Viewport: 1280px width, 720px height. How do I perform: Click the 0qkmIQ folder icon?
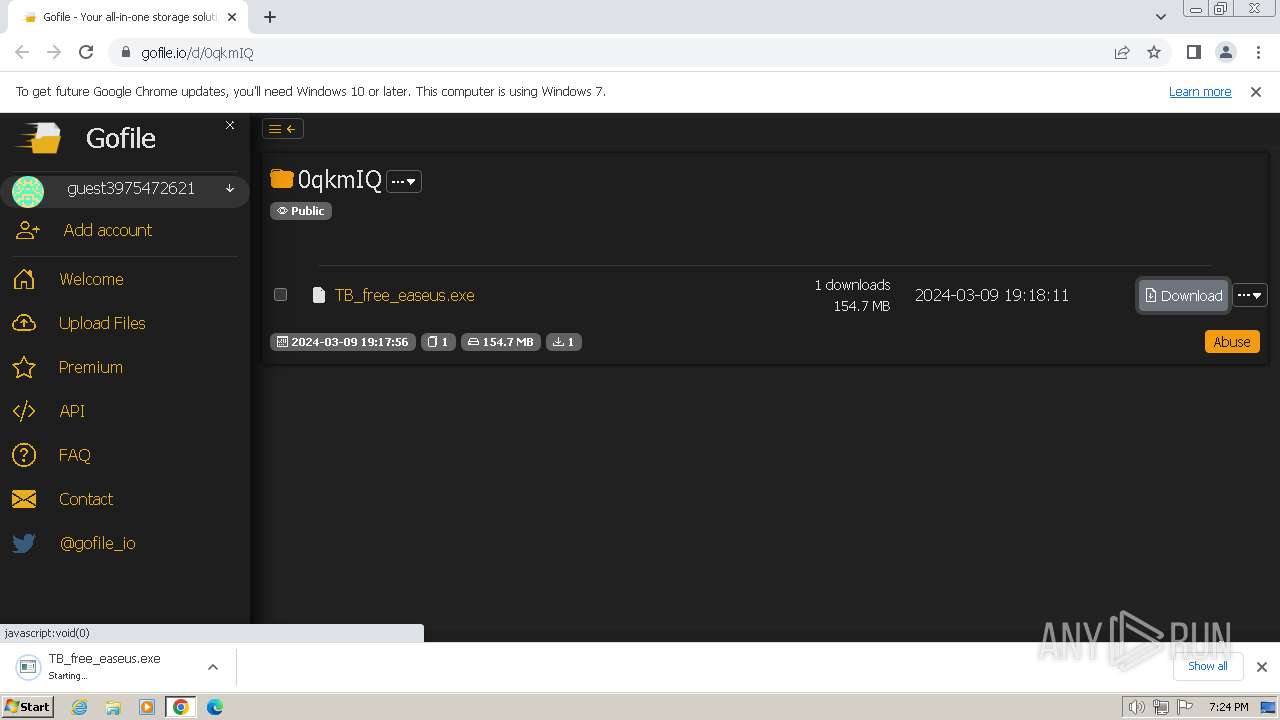(x=282, y=179)
